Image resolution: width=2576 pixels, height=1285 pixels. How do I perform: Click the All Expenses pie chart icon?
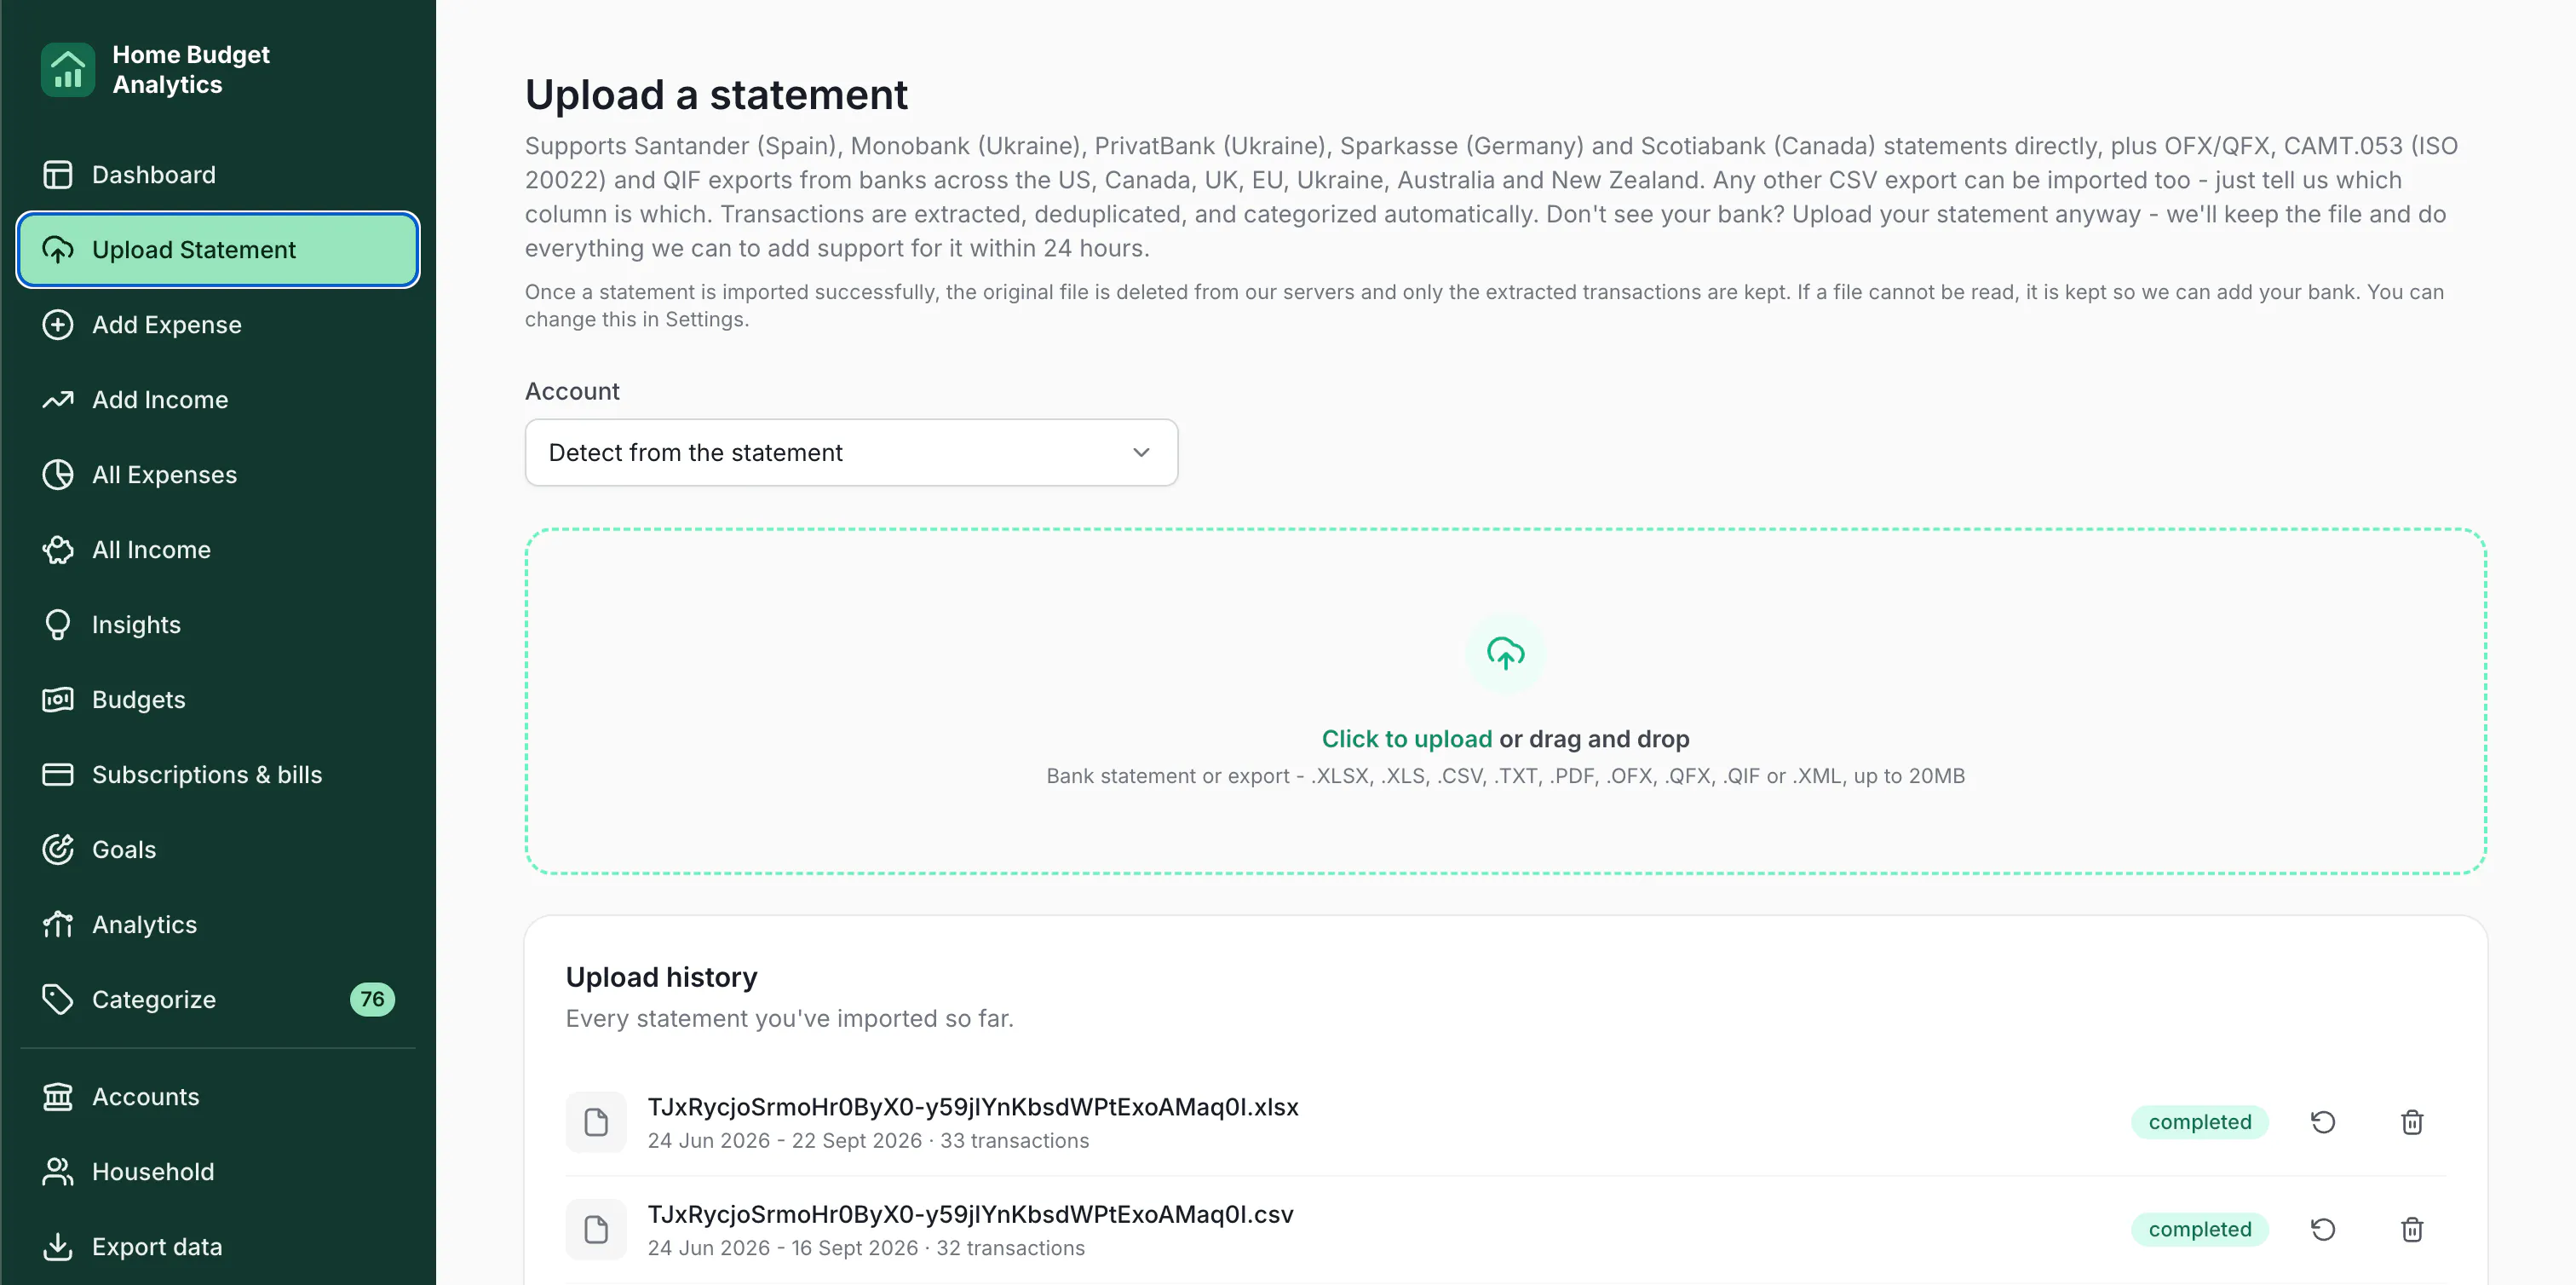pyautogui.click(x=58, y=474)
